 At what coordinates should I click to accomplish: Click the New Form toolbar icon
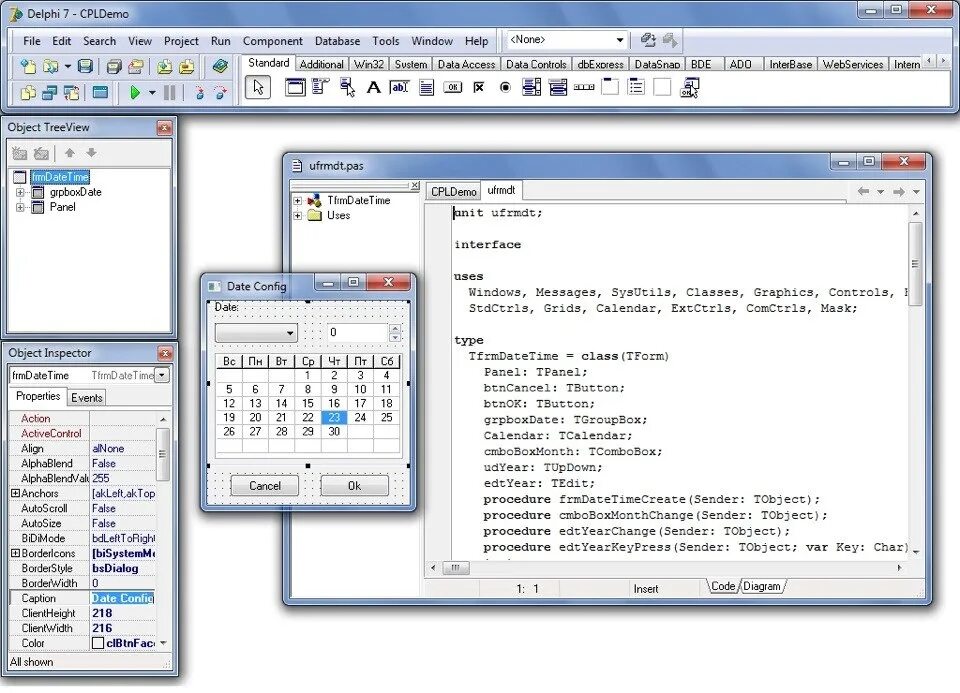(x=100, y=93)
